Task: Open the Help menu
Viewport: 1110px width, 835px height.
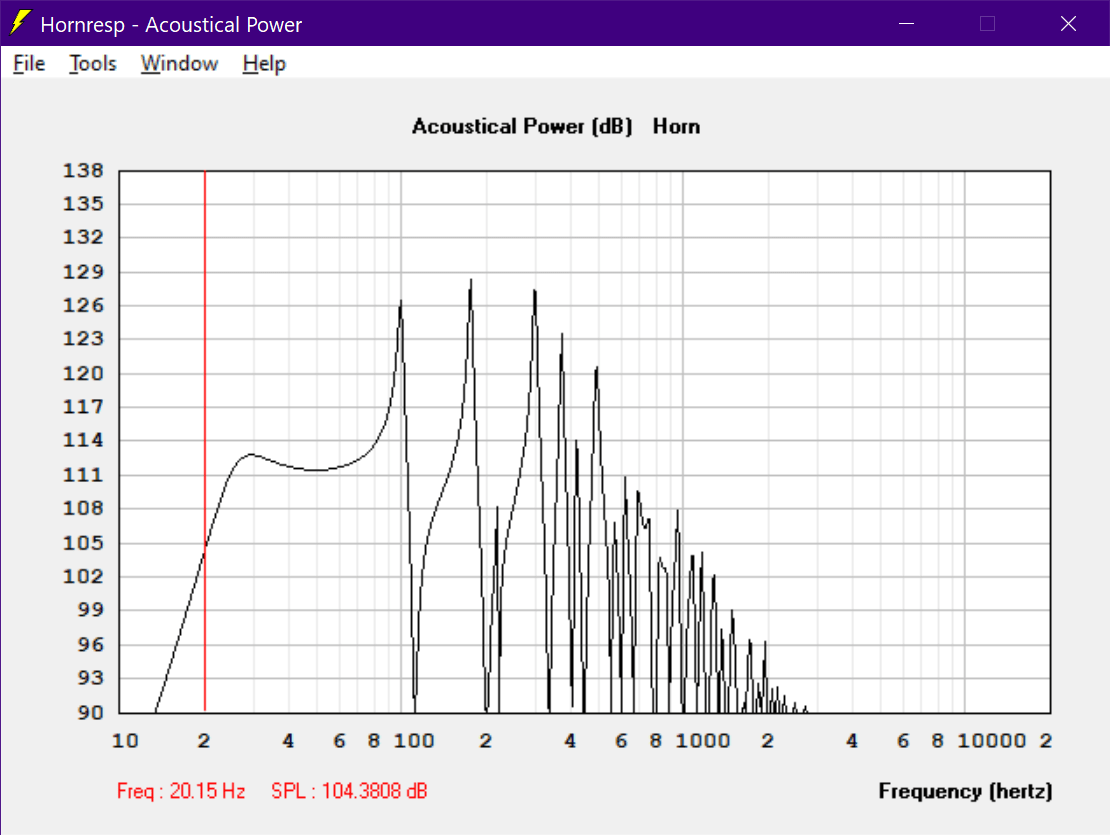Action: [264, 64]
